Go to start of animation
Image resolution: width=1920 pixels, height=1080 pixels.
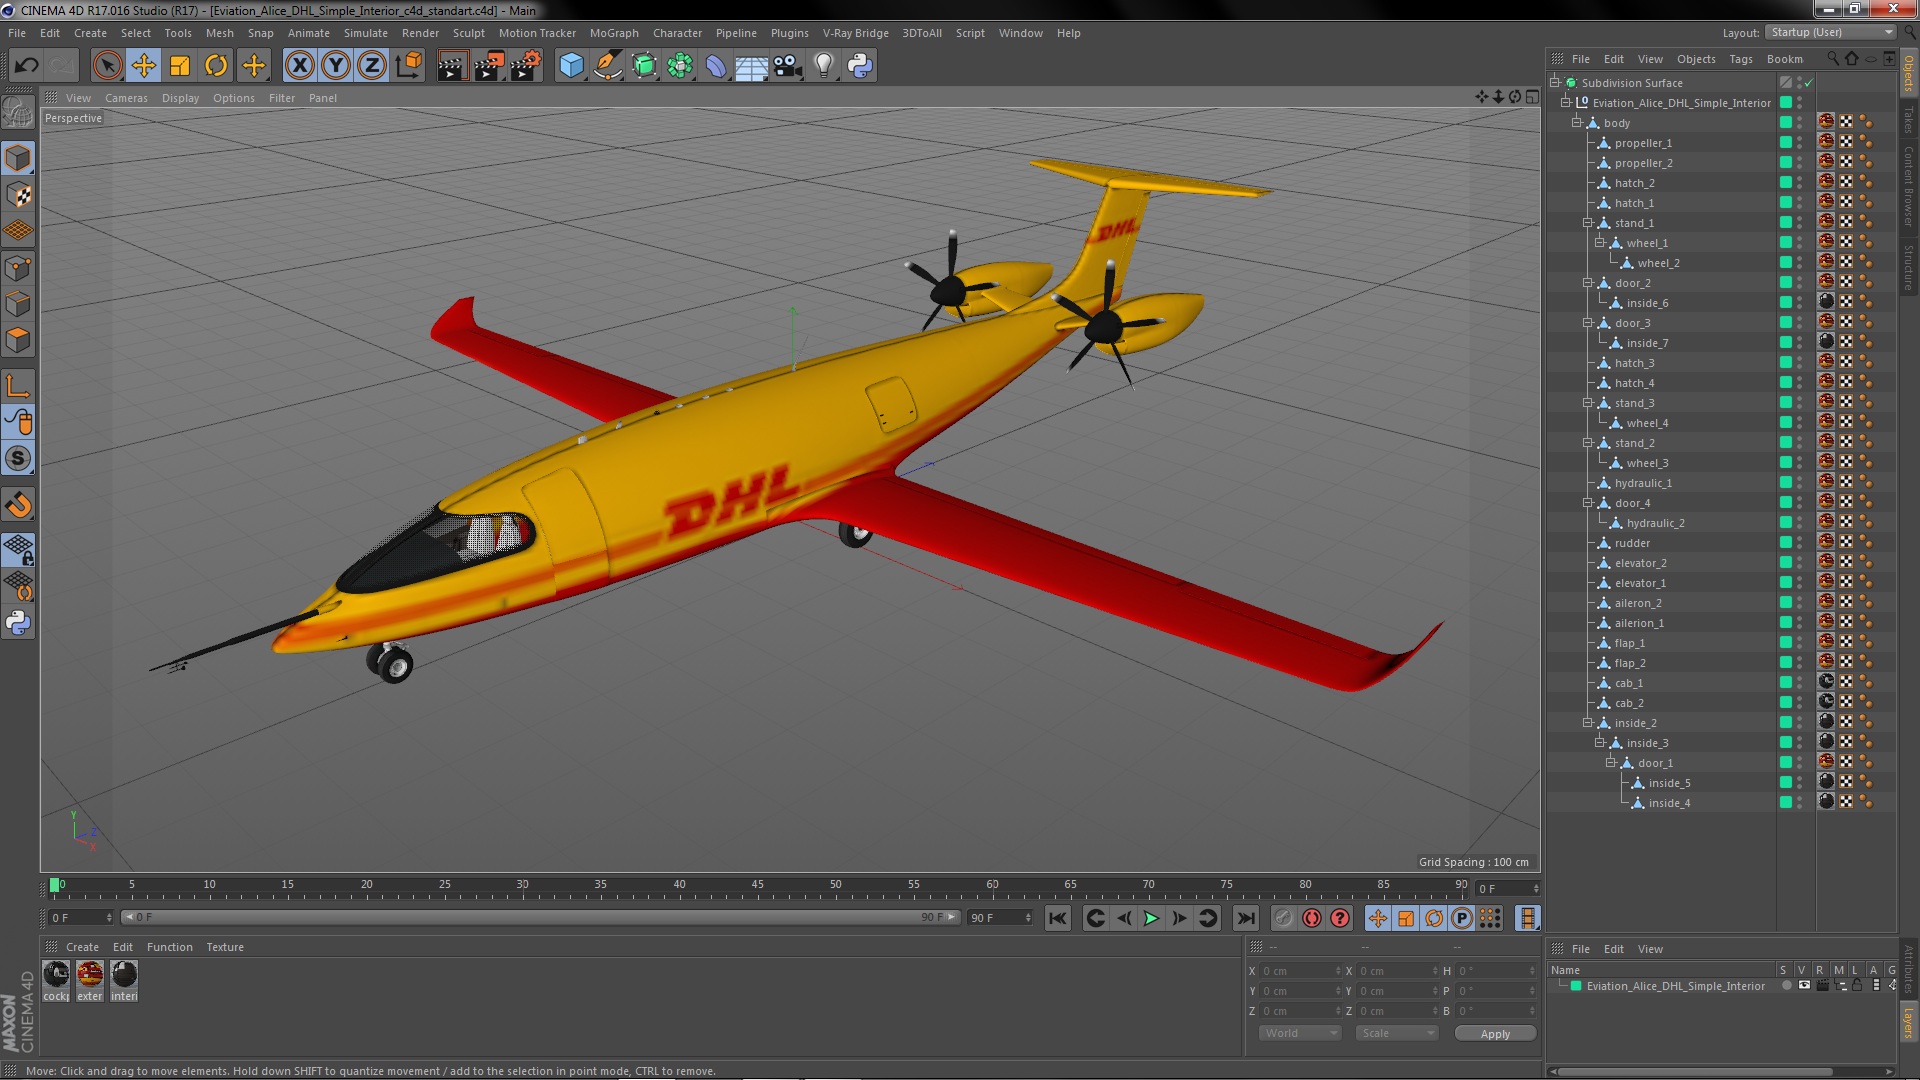point(1057,918)
